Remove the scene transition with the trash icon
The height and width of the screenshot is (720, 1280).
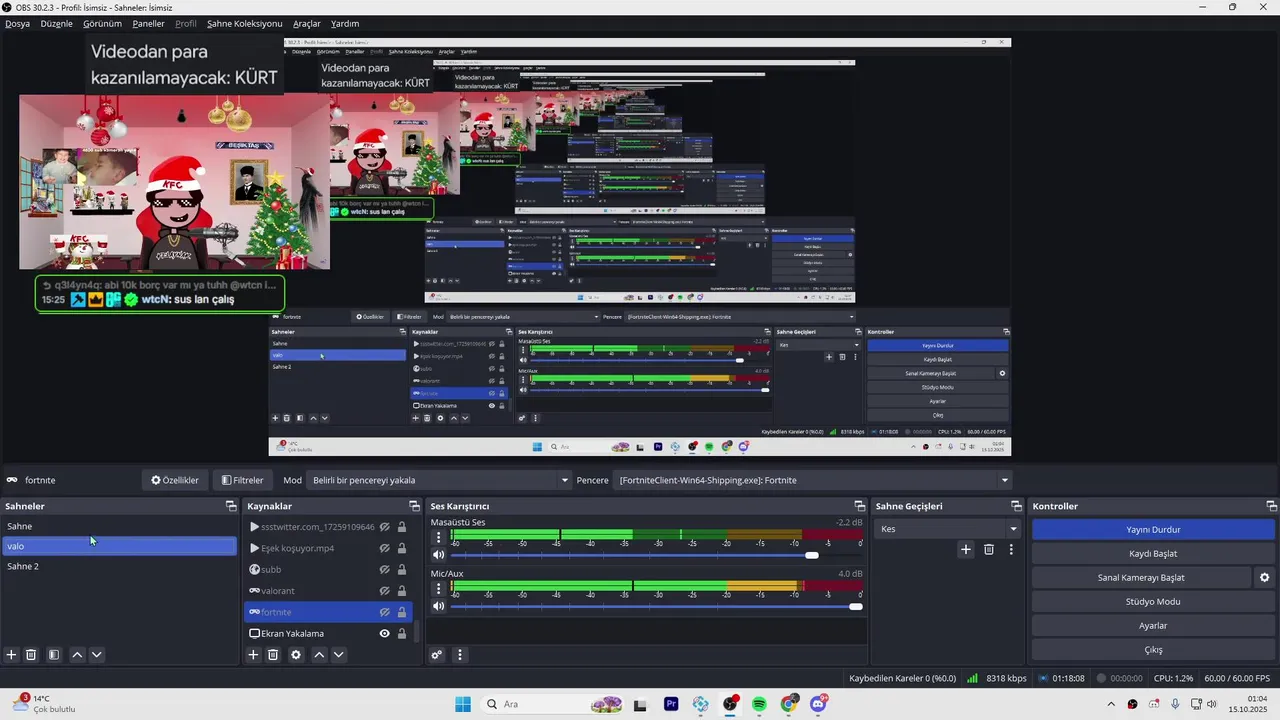[989, 549]
